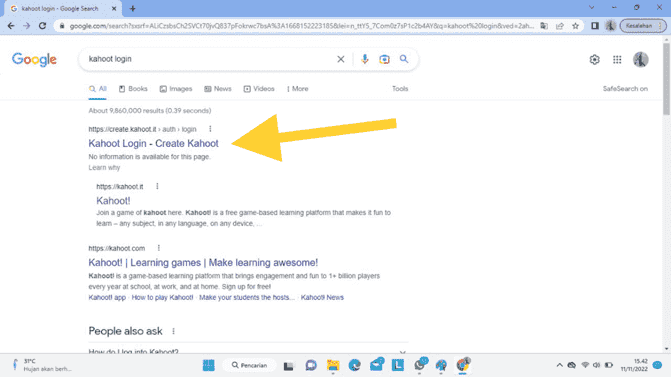Open options for kahoot.it result

(x=157, y=186)
